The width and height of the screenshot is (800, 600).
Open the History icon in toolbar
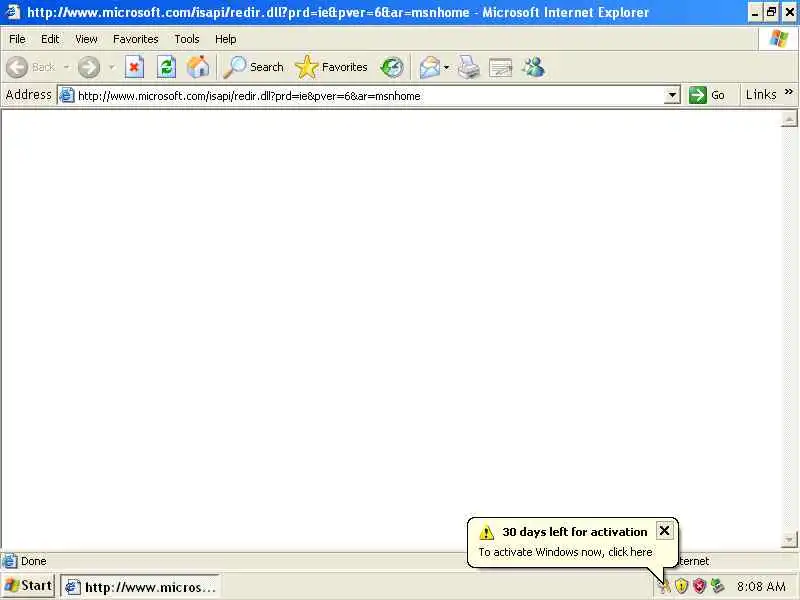(x=392, y=67)
